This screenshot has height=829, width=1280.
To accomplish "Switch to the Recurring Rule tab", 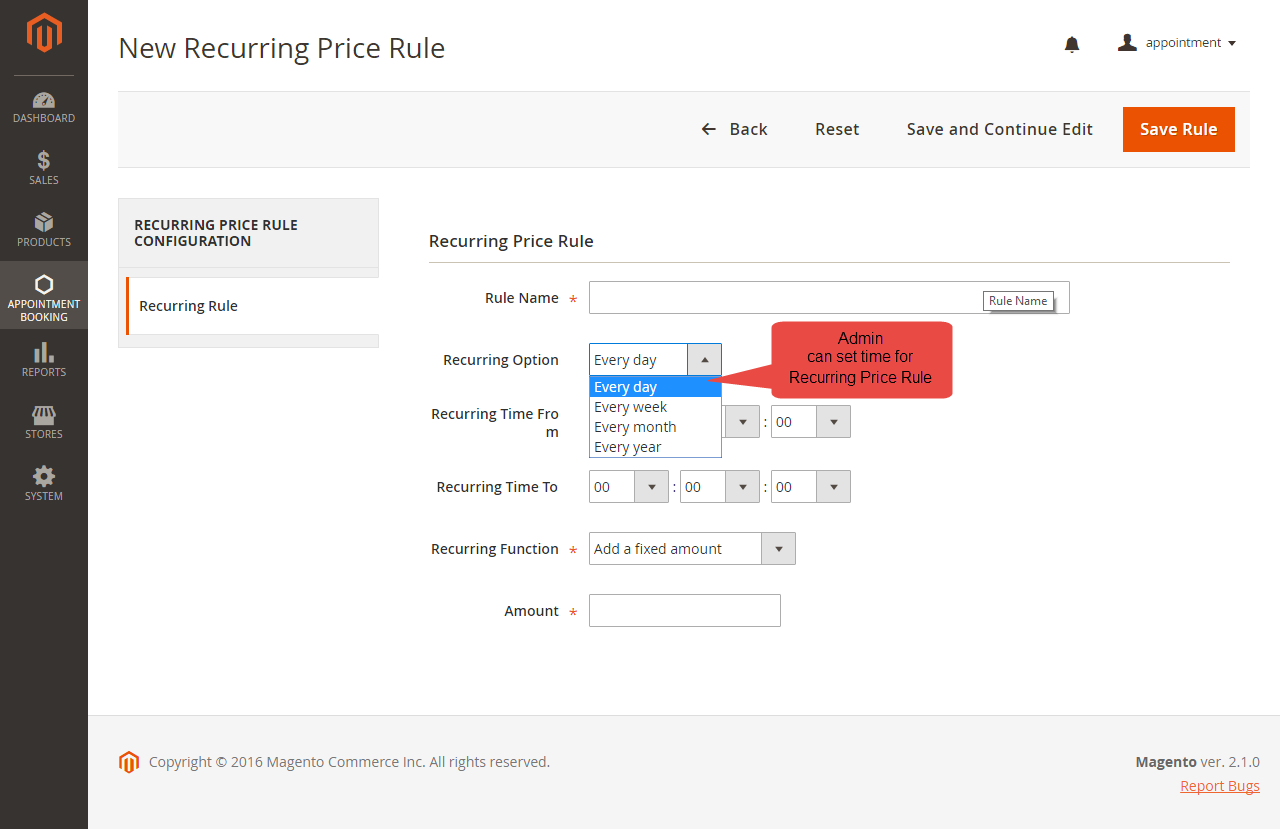I will [x=189, y=306].
